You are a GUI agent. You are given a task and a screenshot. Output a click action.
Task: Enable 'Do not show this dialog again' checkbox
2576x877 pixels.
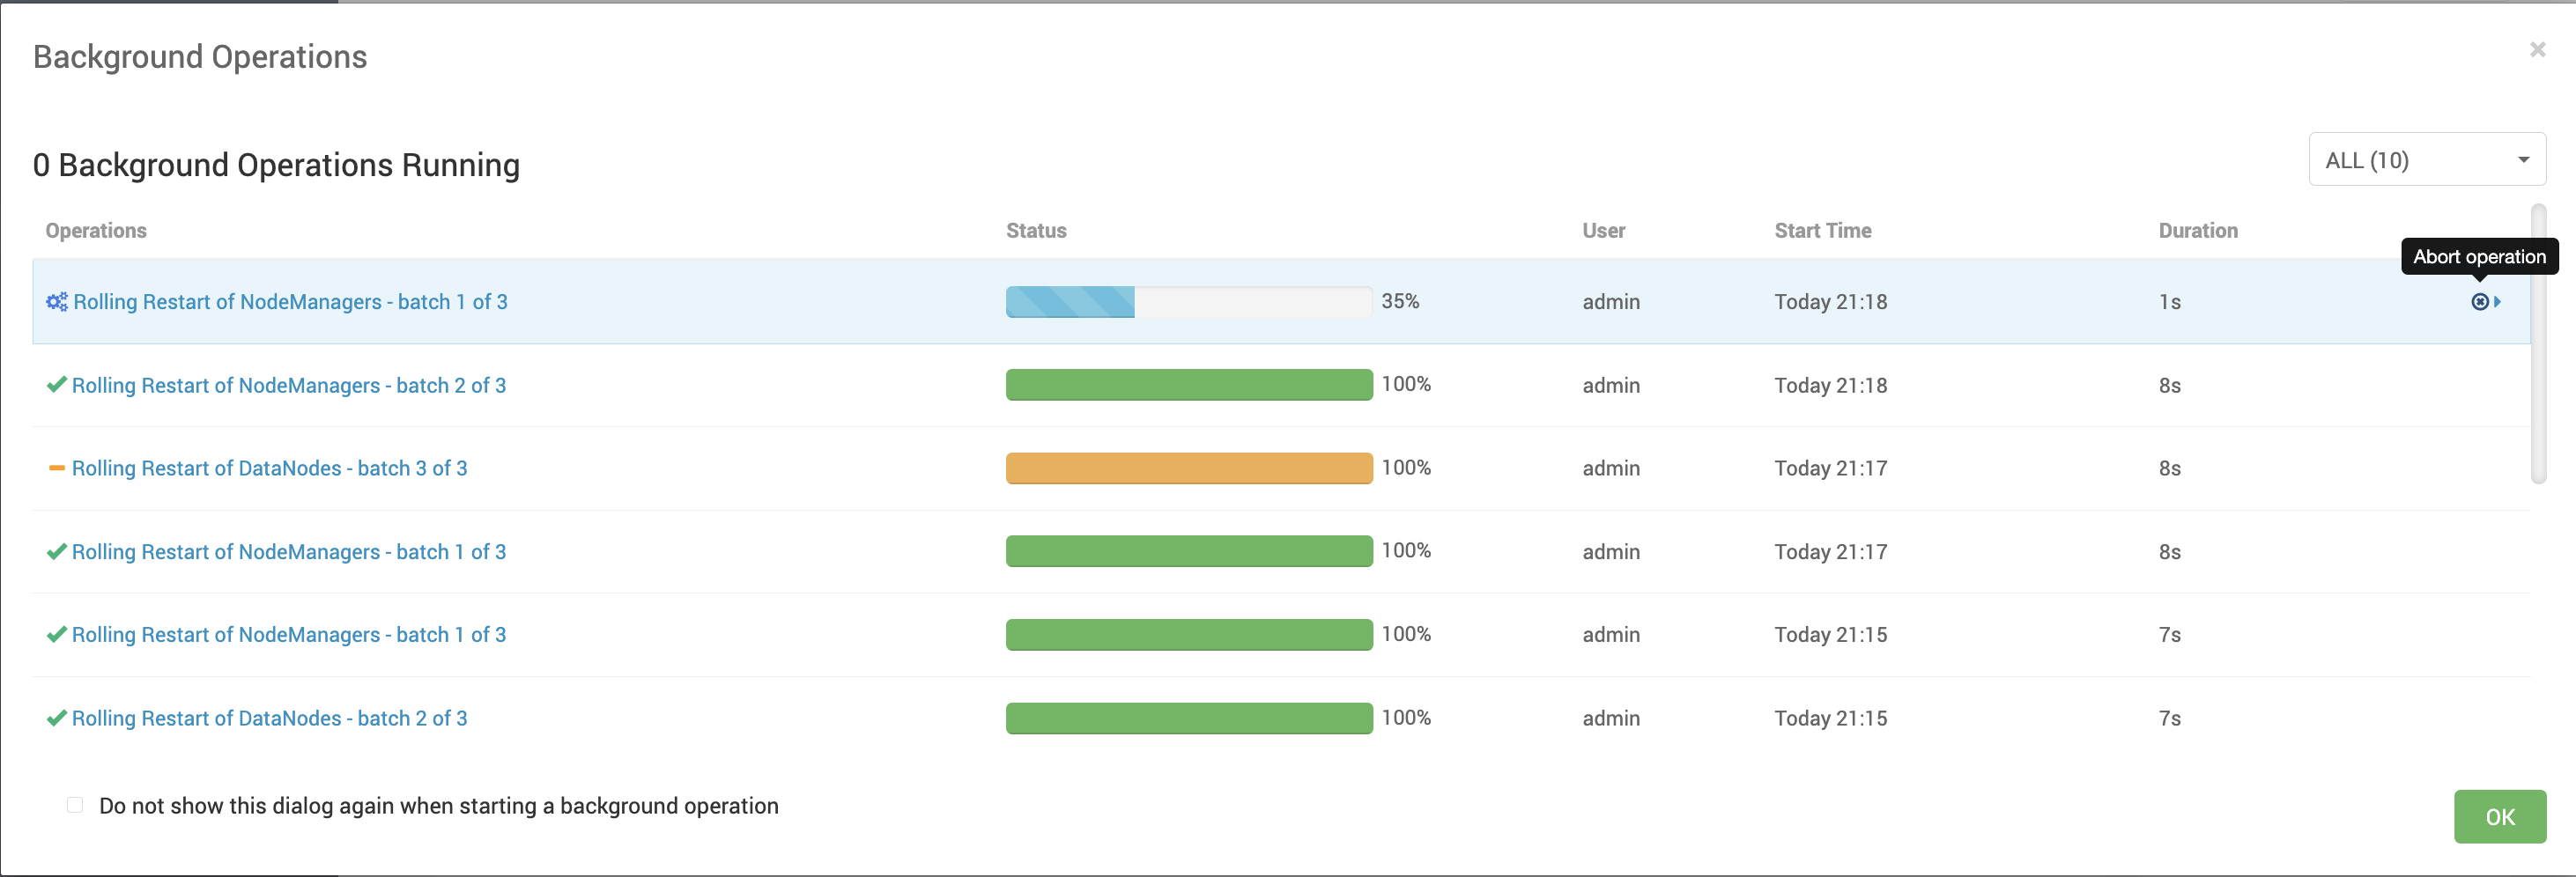tap(75, 805)
